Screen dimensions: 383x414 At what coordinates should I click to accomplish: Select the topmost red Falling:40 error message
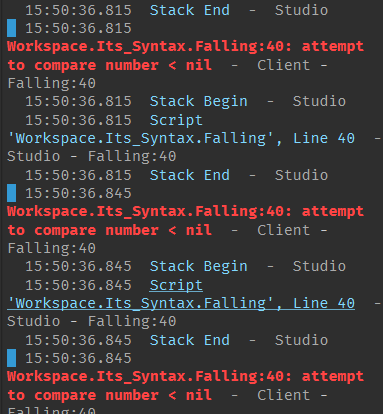185,56
